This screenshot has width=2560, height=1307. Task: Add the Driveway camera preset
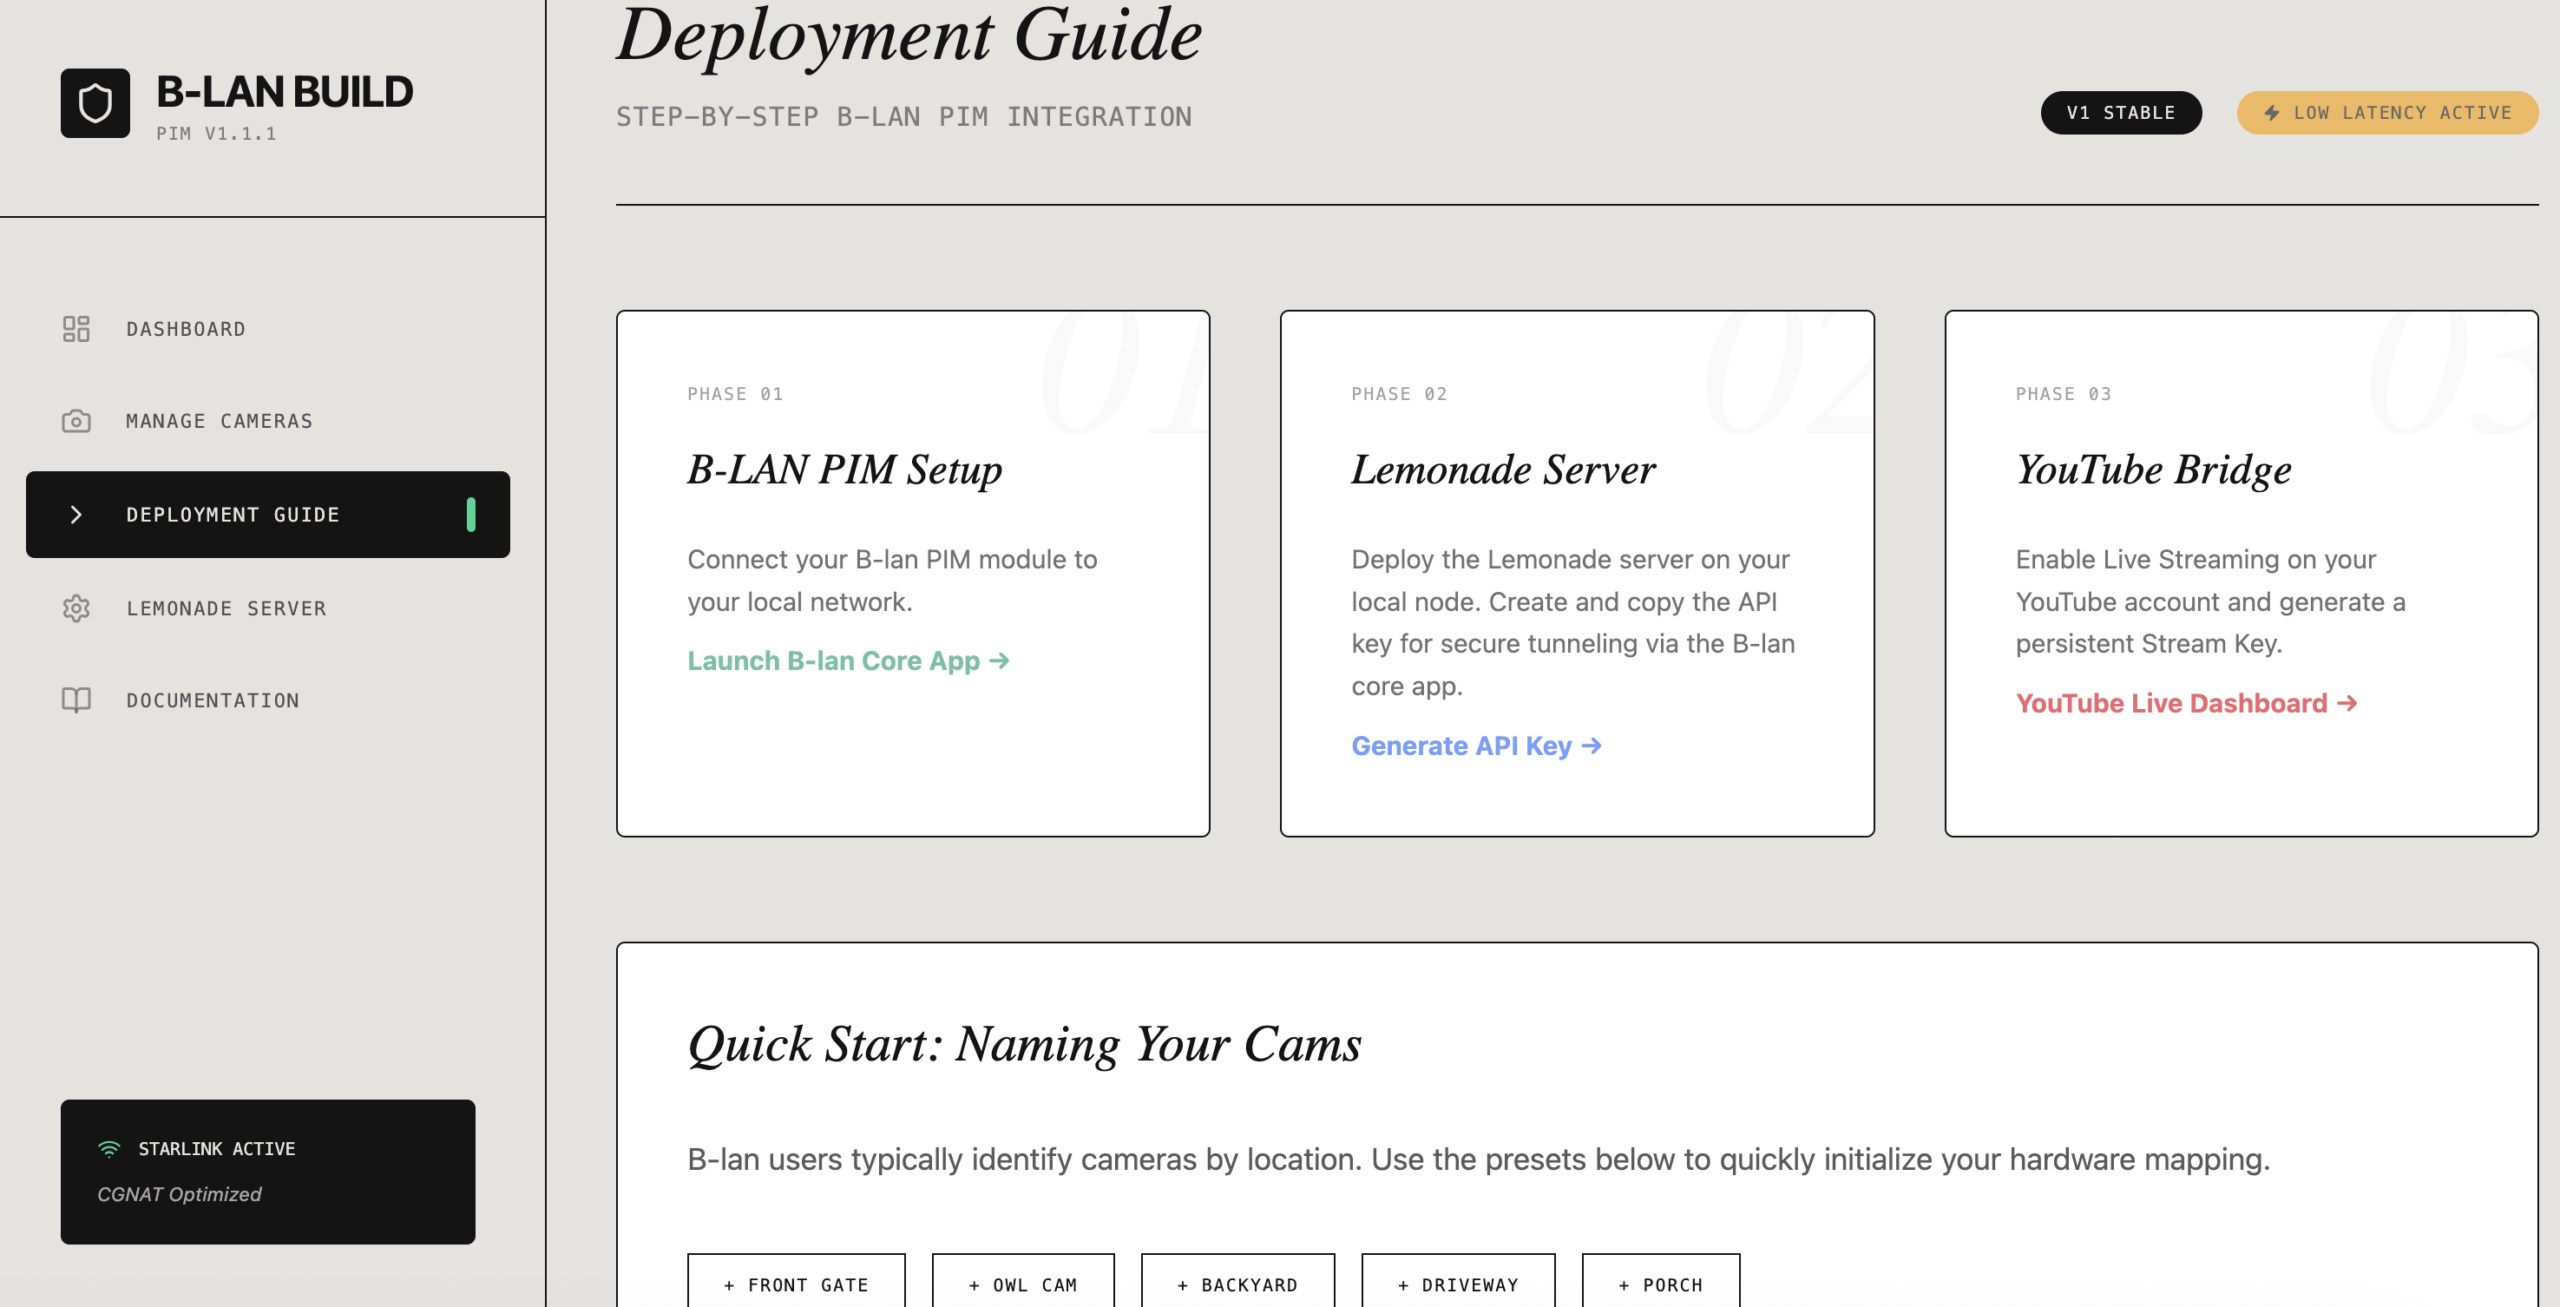coord(1458,1284)
